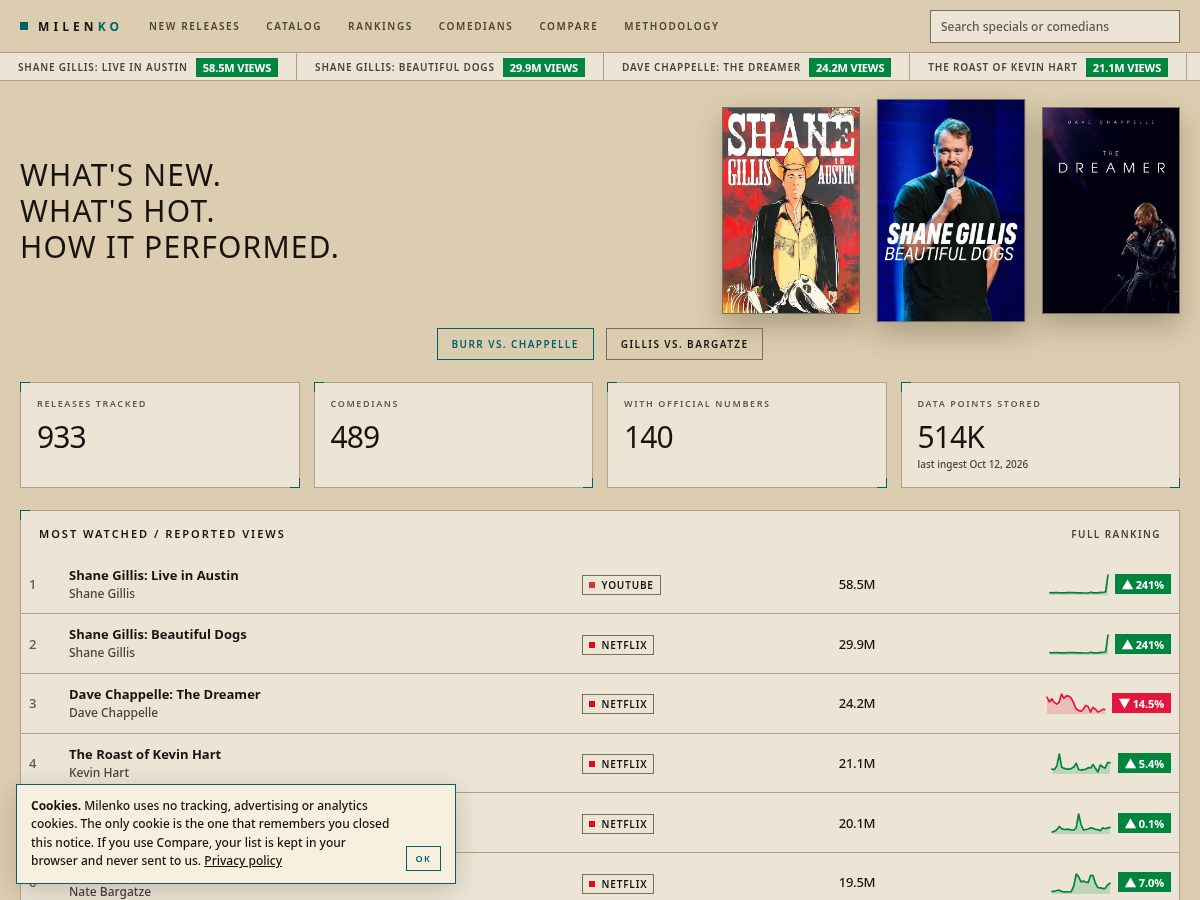Click the Beautiful Dogs row sparkline
Viewport: 1200px width, 900px height.
[x=1079, y=644]
